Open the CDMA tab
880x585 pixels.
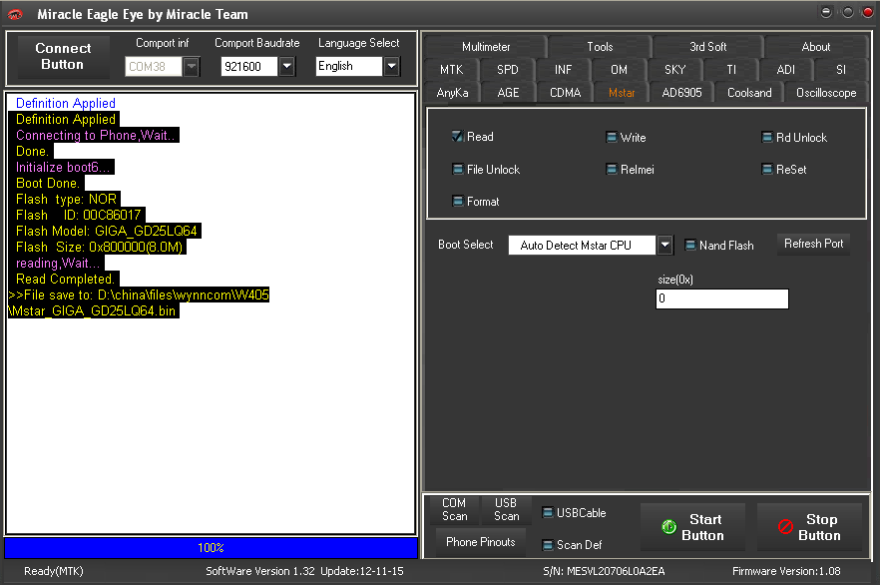[x=565, y=93]
